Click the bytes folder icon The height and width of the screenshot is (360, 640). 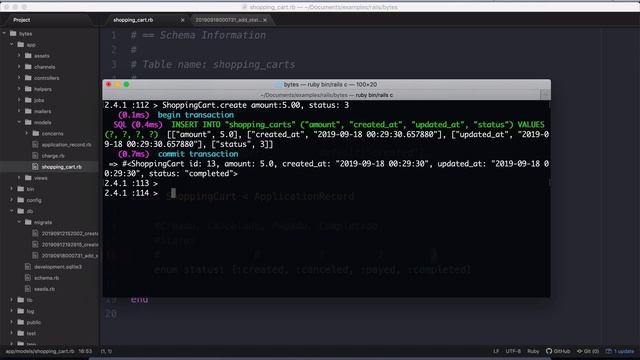[13, 33]
